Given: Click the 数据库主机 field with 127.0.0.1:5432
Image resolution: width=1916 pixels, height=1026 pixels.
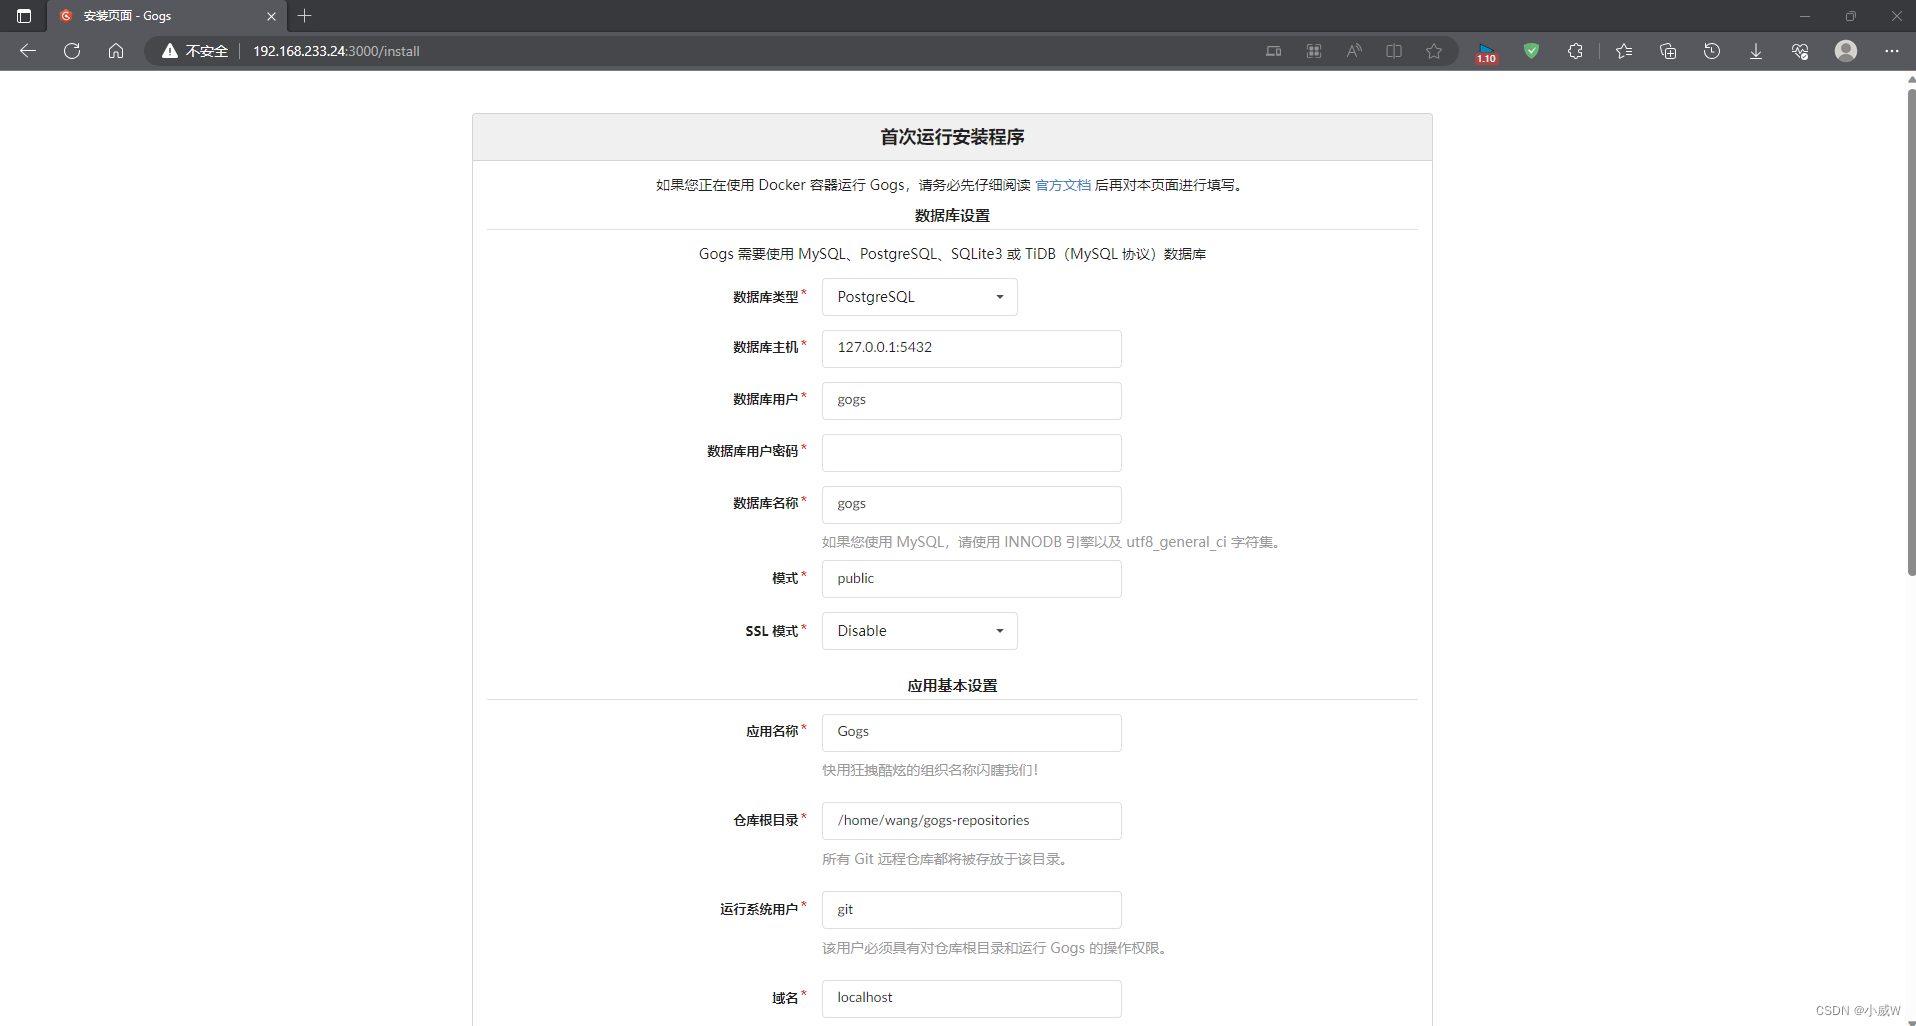Looking at the screenshot, I should 972,348.
